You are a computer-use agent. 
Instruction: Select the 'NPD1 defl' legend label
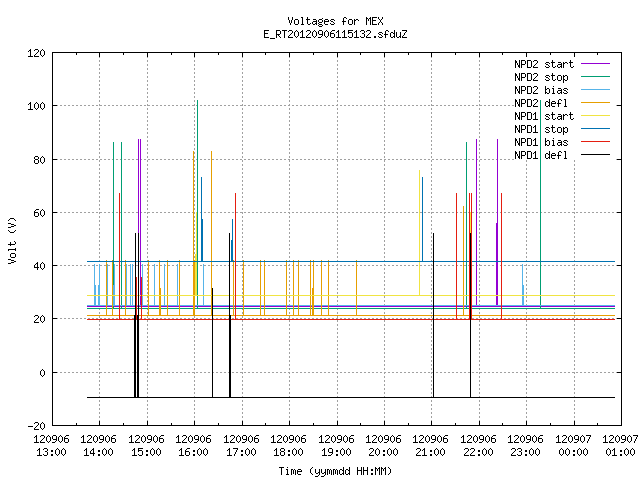click(541, 156)
